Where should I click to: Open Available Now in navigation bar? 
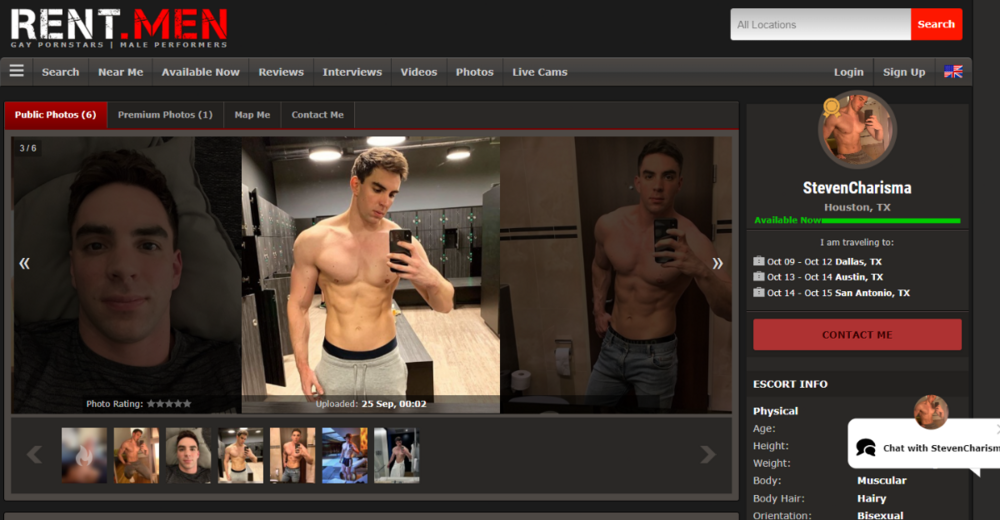click(200, 72)
